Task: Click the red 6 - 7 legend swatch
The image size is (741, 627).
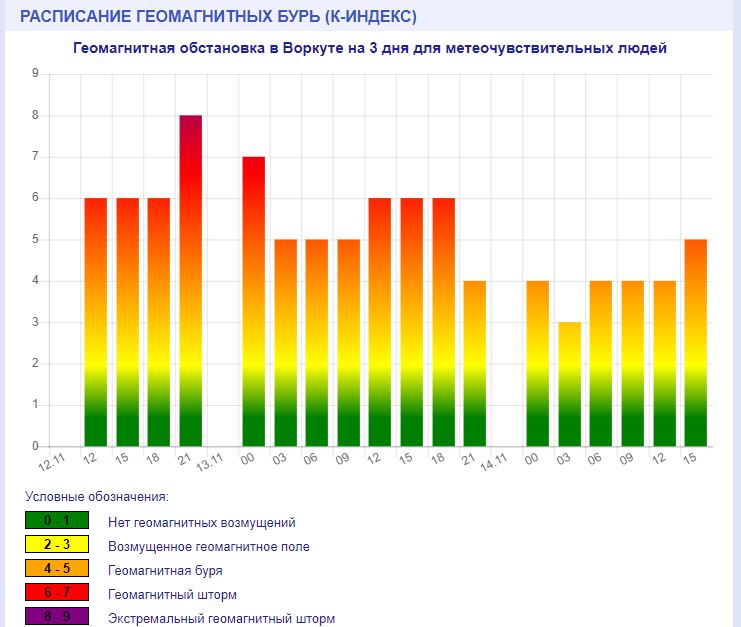Action: [x=57, y=593]
